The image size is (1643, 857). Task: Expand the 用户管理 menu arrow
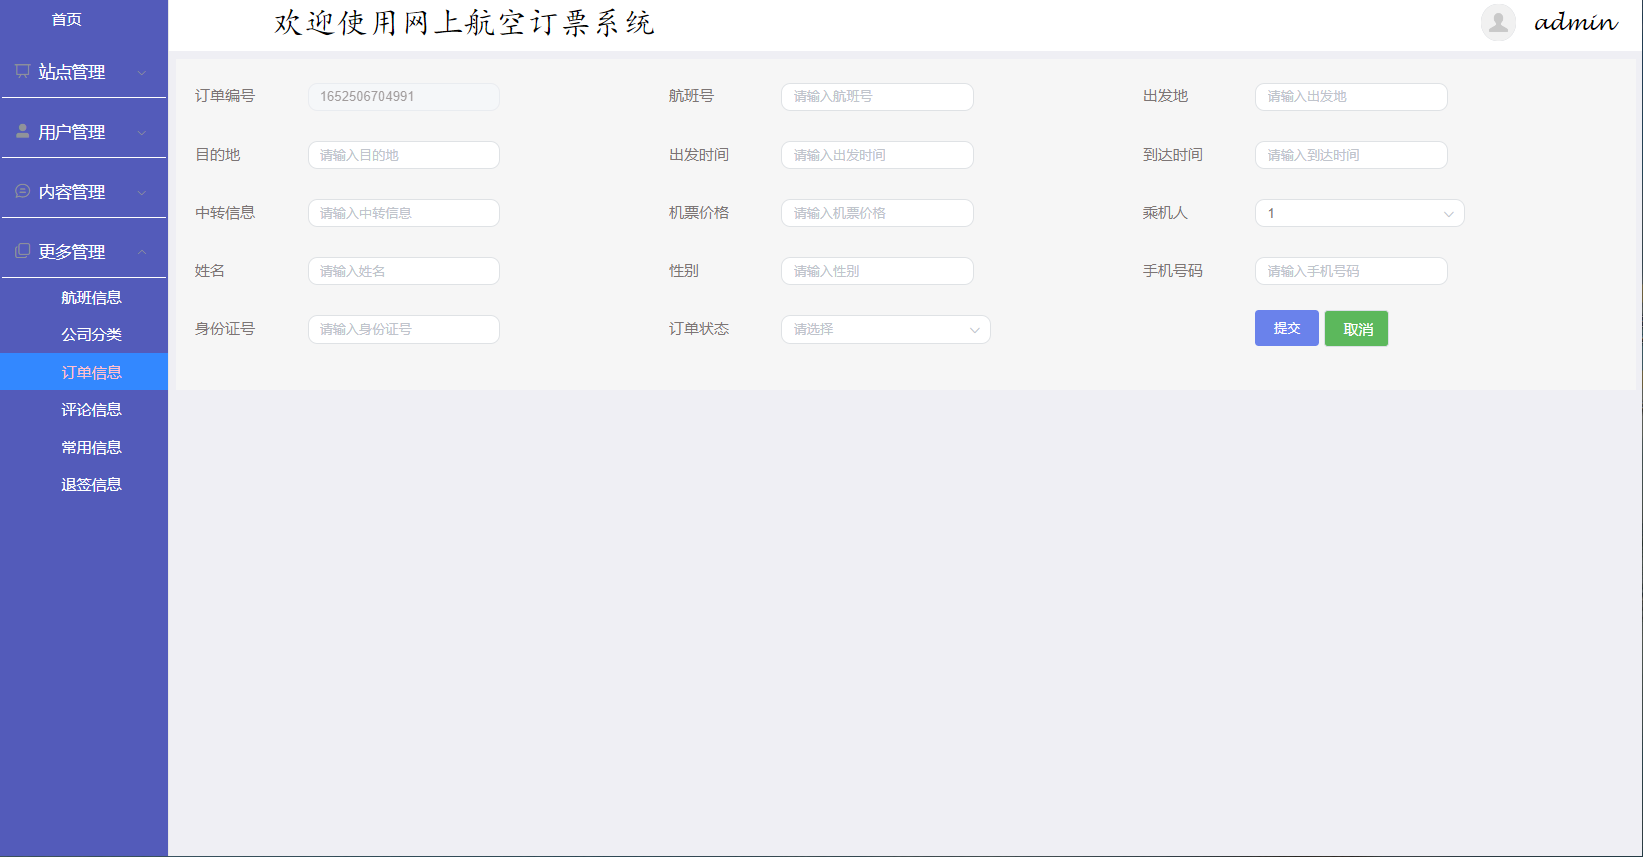[x=142, y=132]
